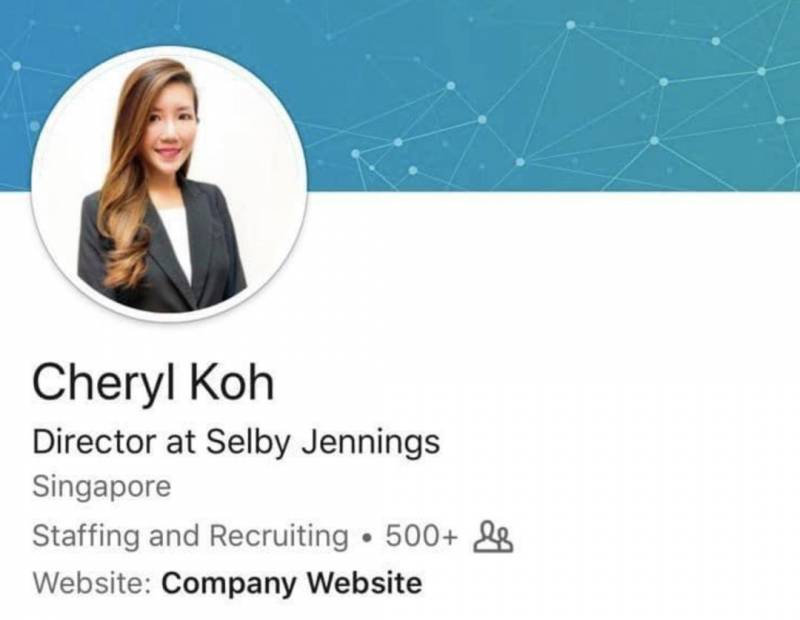Click the word Director in the headline
800x620 pixels.
click(94, 442)
